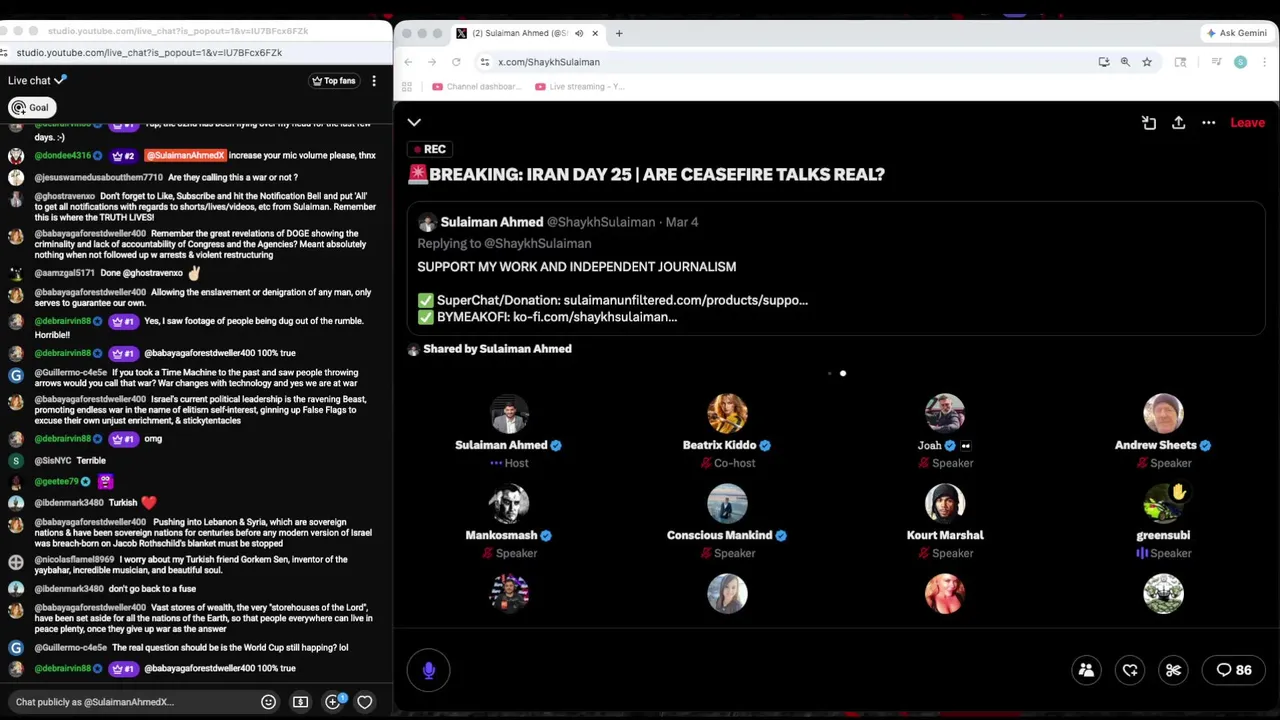1280x720 pixels.
Task: Click 'Shared by Sulaiman Ahmed' label
Action: click(x=497, y=349)
